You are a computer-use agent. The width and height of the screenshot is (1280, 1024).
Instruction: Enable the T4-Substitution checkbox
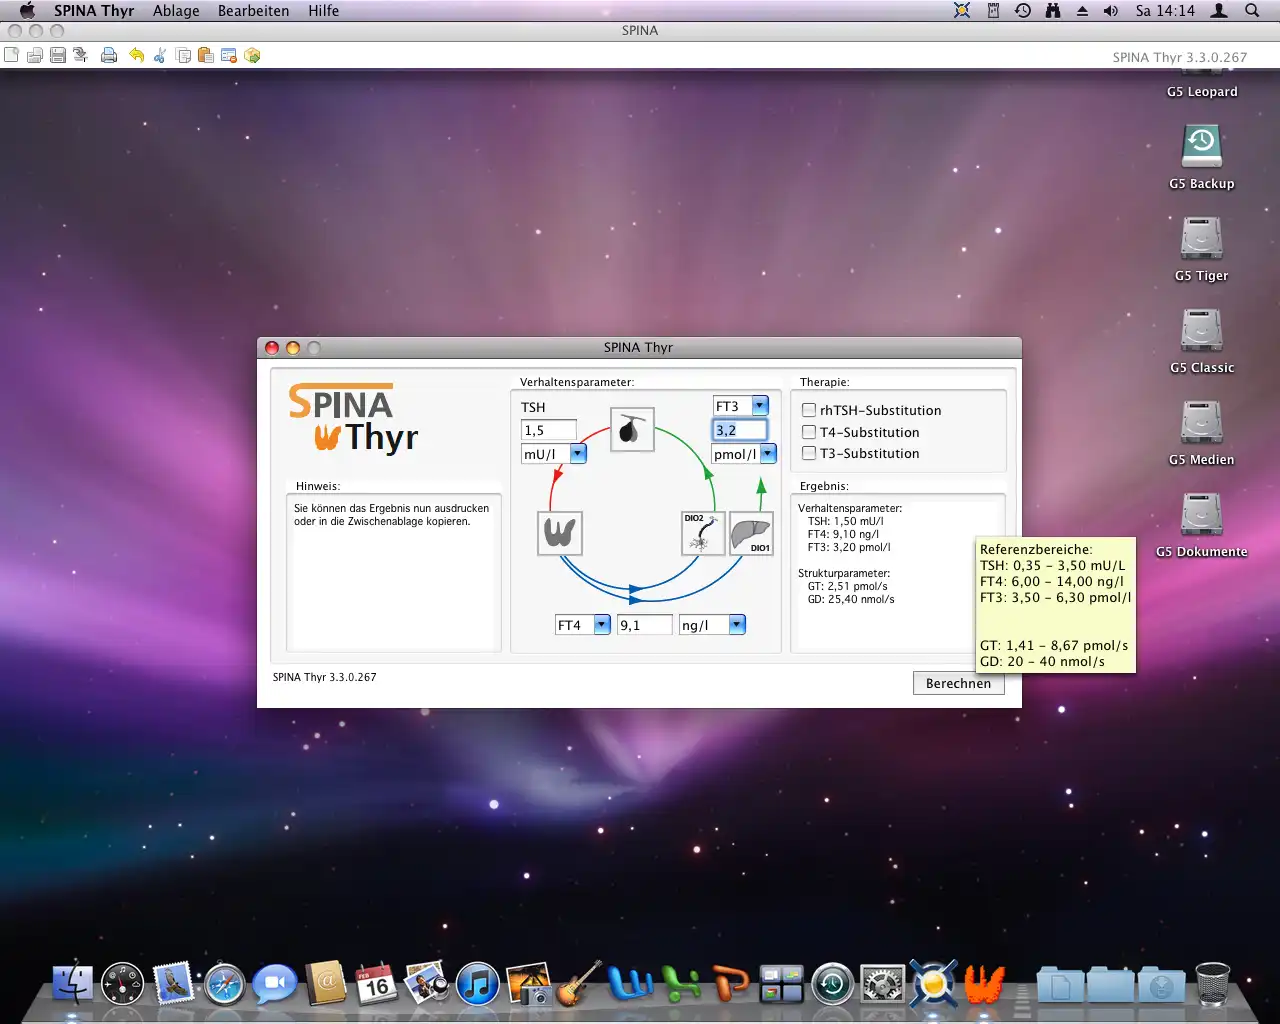coord(809,432)
